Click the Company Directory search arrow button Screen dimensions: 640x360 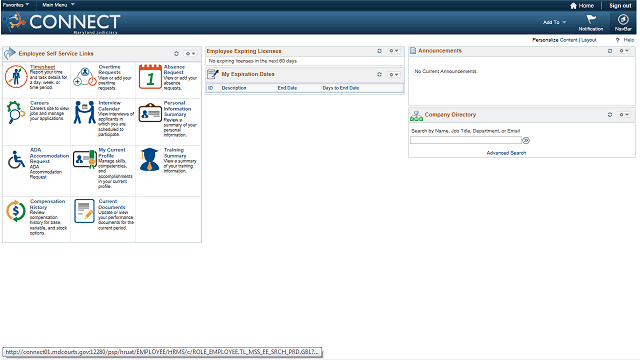coord(526,140)
